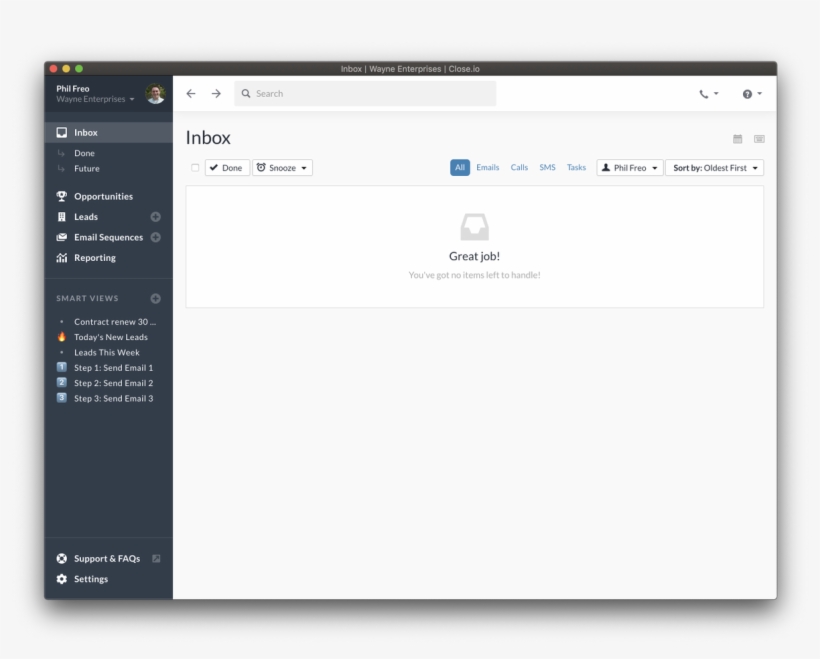Viewport: 820px width, 659px height.
Task: Add new Email Sequence with plus icon
Action: pyautogui.click(x=155, y=238)
